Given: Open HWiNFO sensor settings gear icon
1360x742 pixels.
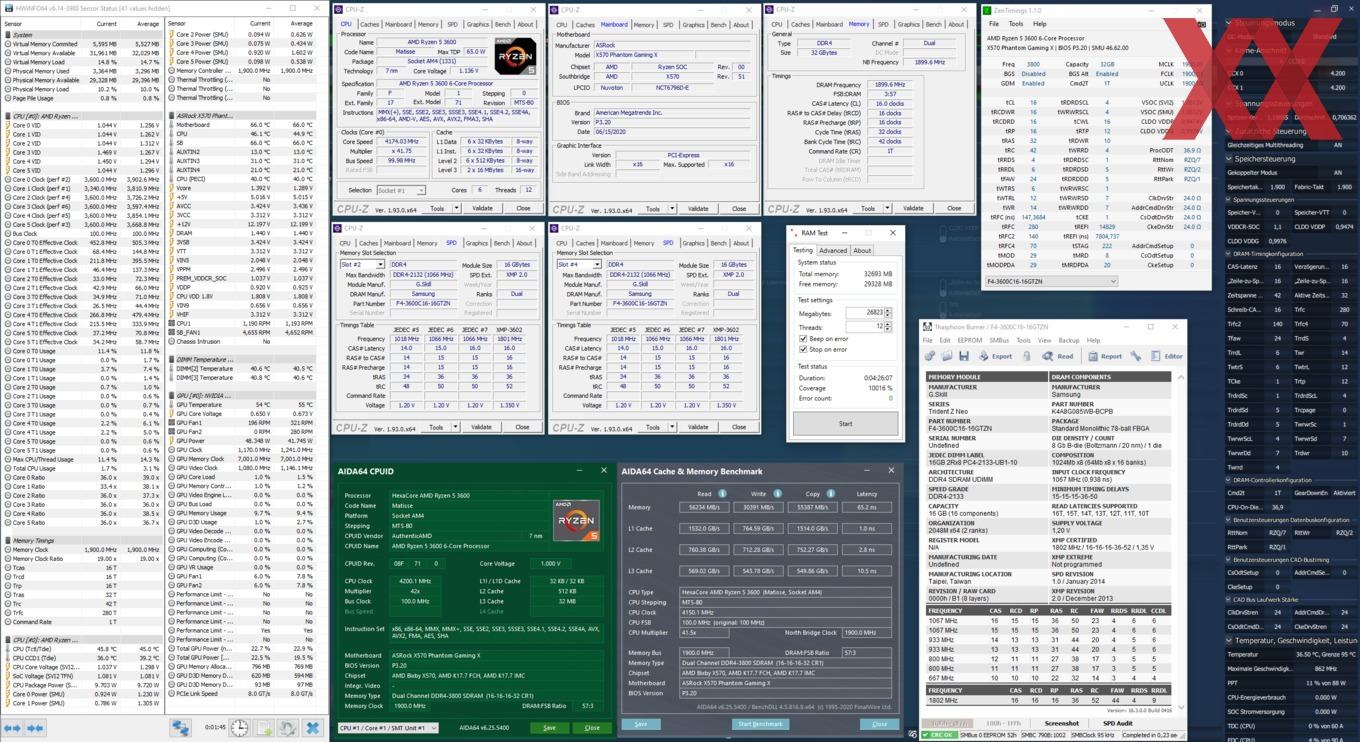Looking at the screenshot, I should [x=288, y=728].
